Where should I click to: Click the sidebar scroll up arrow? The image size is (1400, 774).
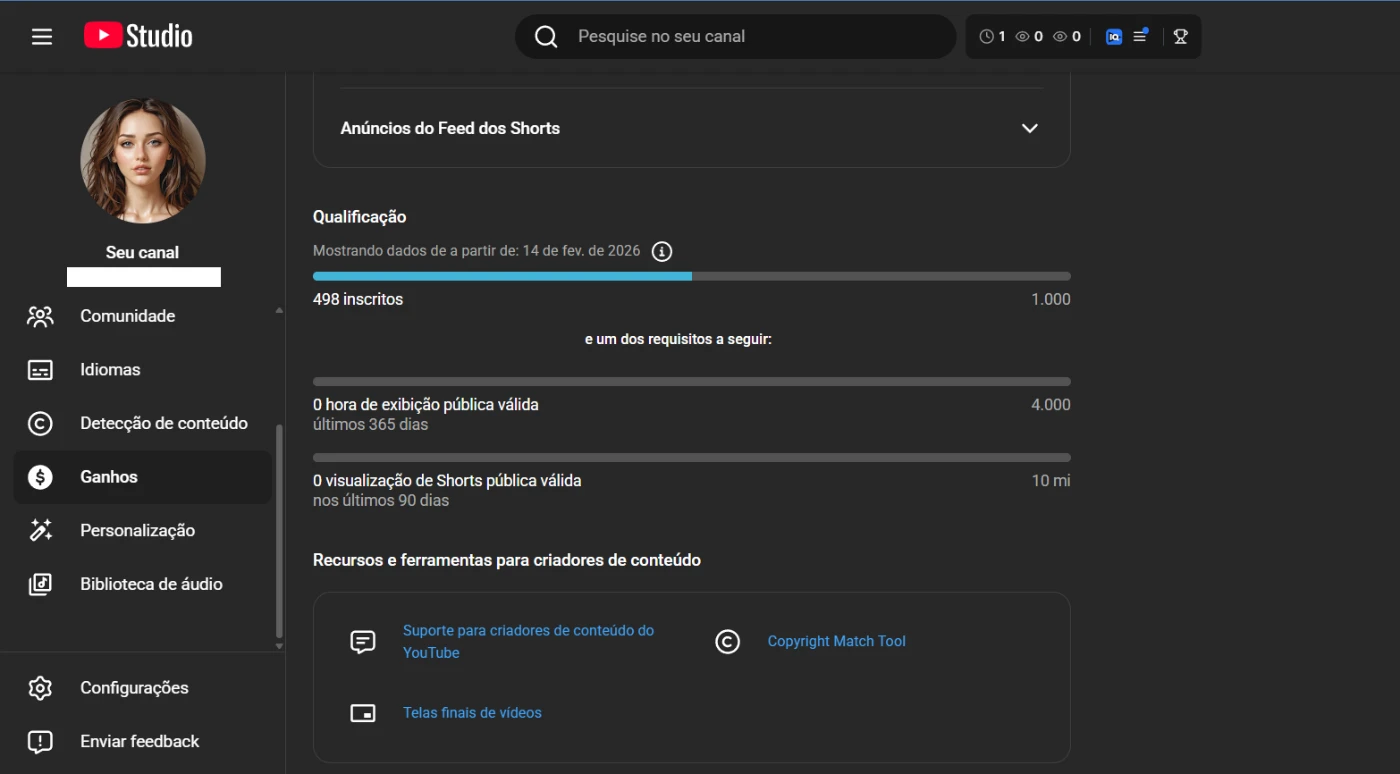[x=279, y=312]
